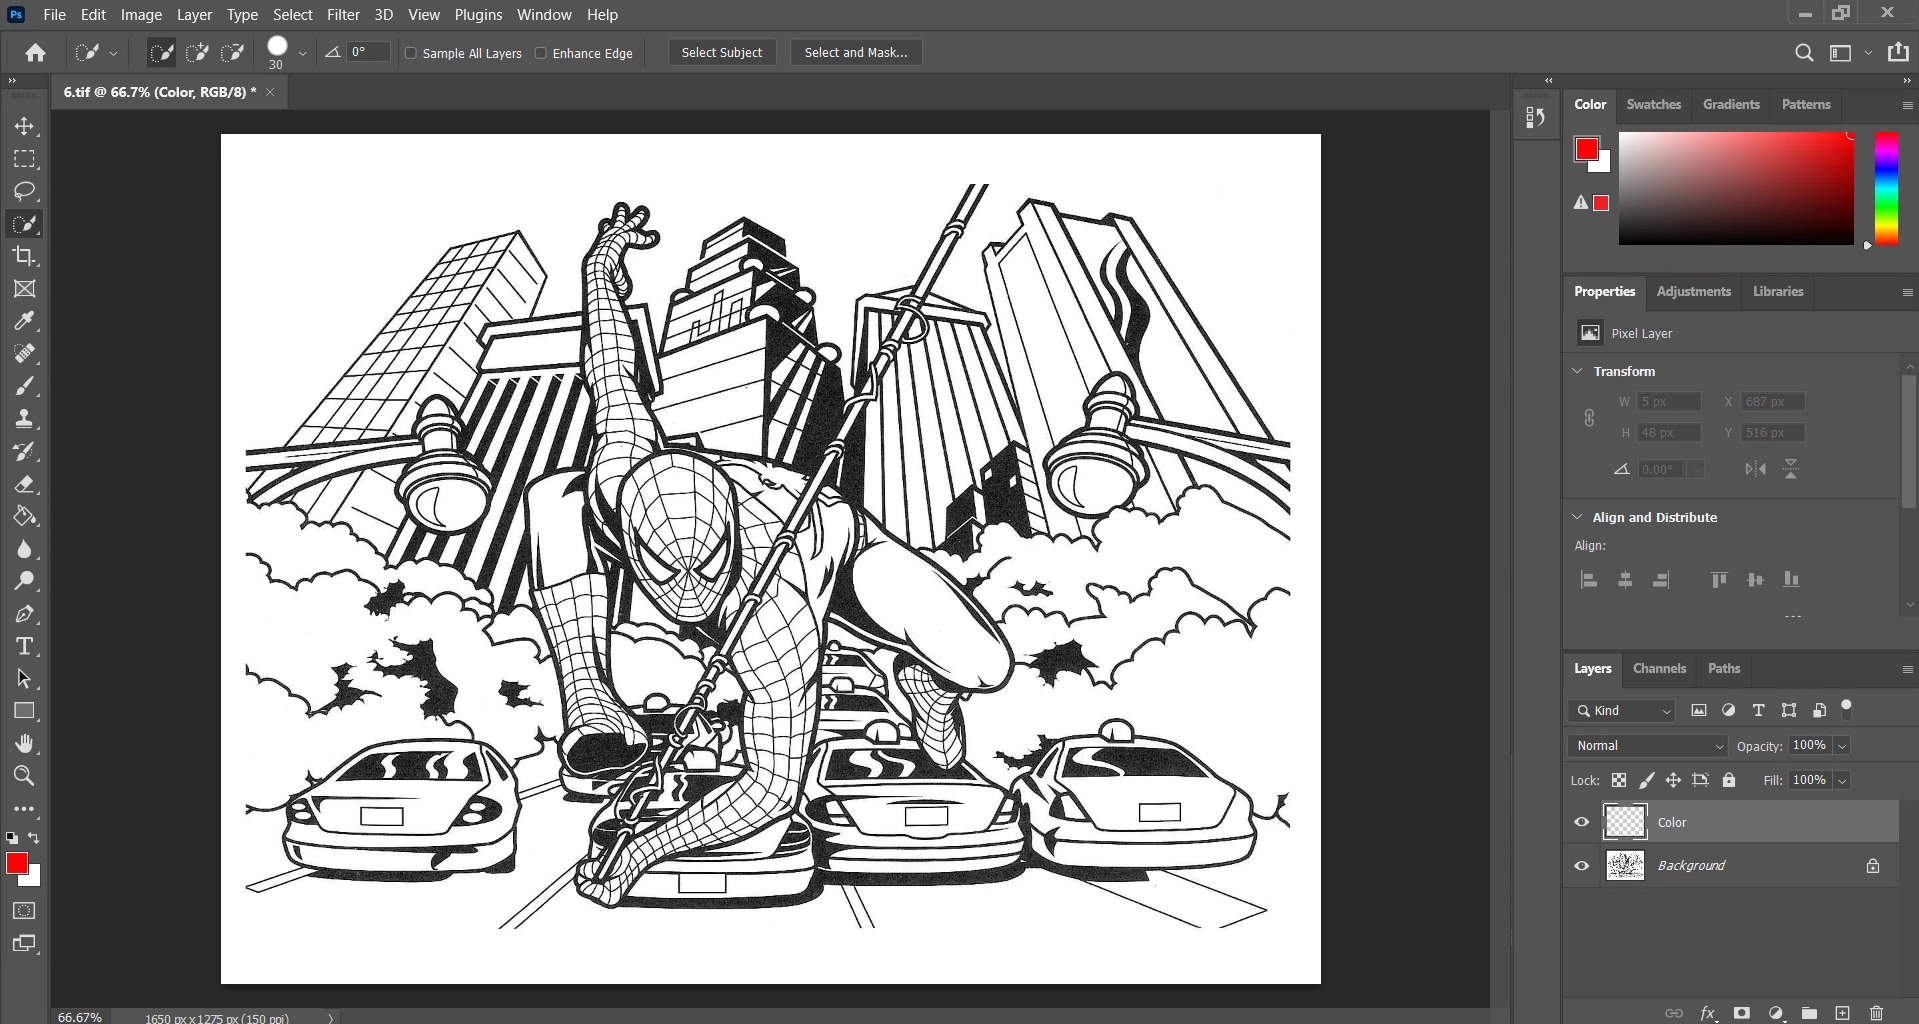
Task: Click the Share icon at top right
Action: pos(1898,52)
